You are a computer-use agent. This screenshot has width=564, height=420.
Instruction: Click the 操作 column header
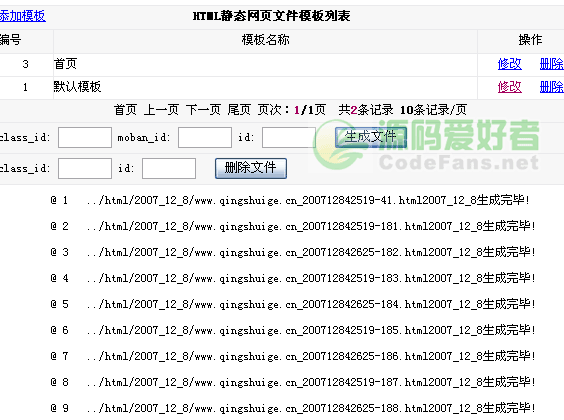(530, 40)
